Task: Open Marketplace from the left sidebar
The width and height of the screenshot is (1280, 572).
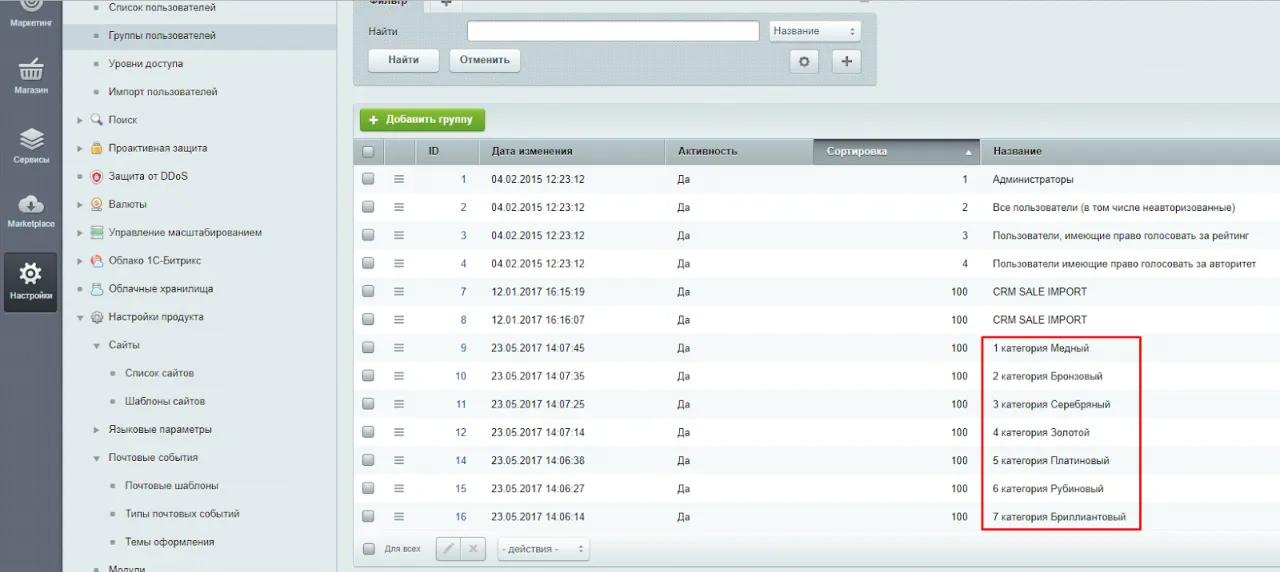Action: (x=31, y=209)
